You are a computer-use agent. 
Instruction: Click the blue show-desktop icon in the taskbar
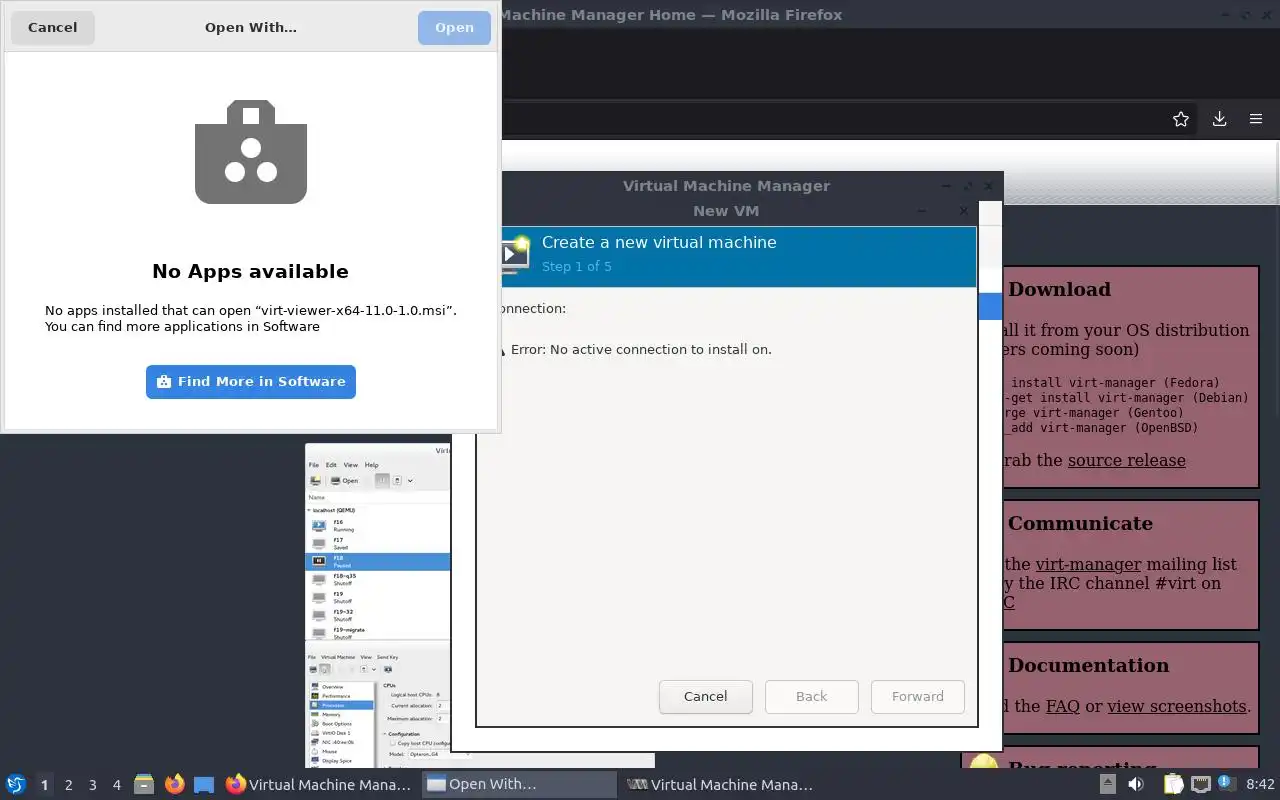pos(204,785)
